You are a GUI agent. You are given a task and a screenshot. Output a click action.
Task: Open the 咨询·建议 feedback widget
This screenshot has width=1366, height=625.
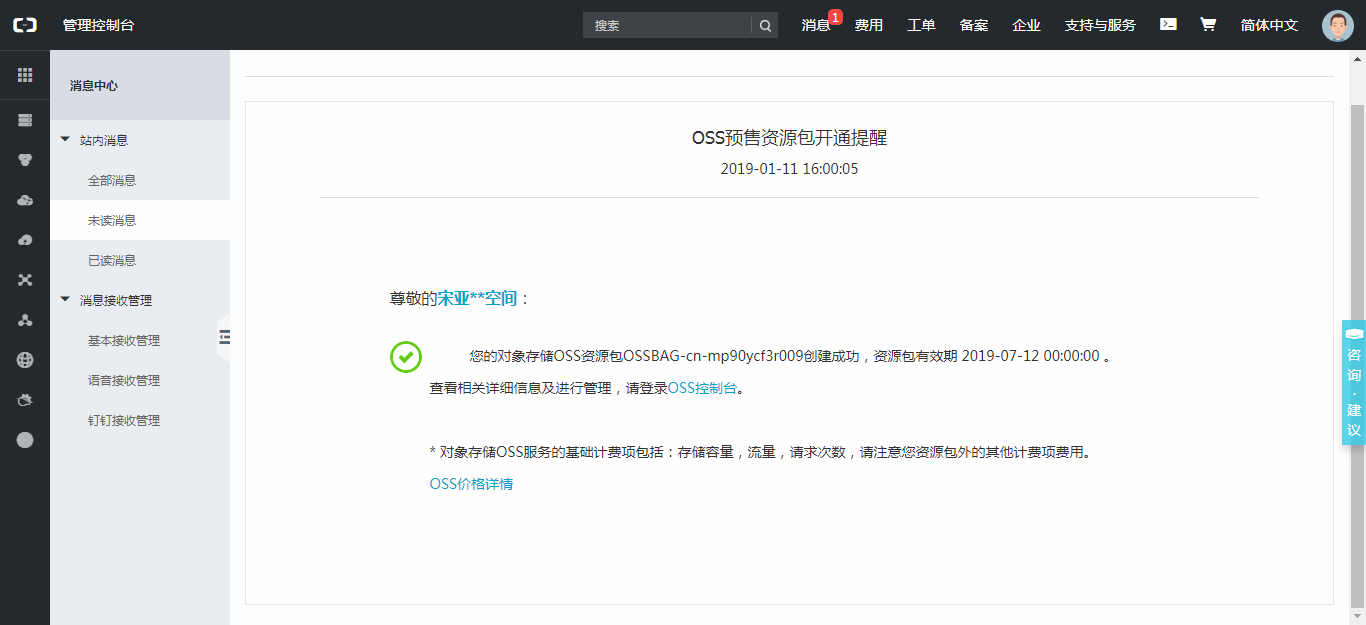[1354, 382]
